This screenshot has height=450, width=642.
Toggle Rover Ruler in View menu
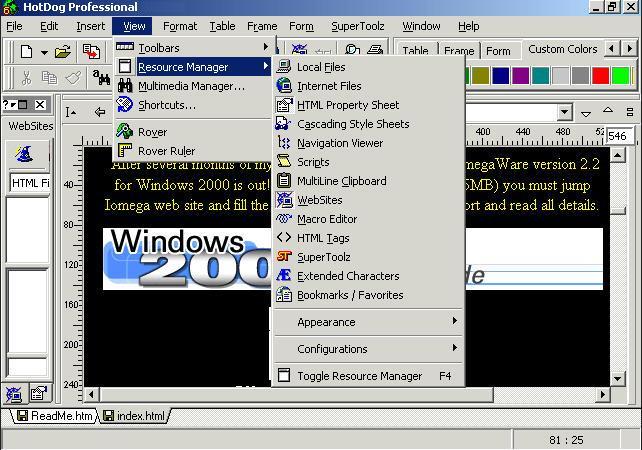pyautogui.click(x=192, y=151)
